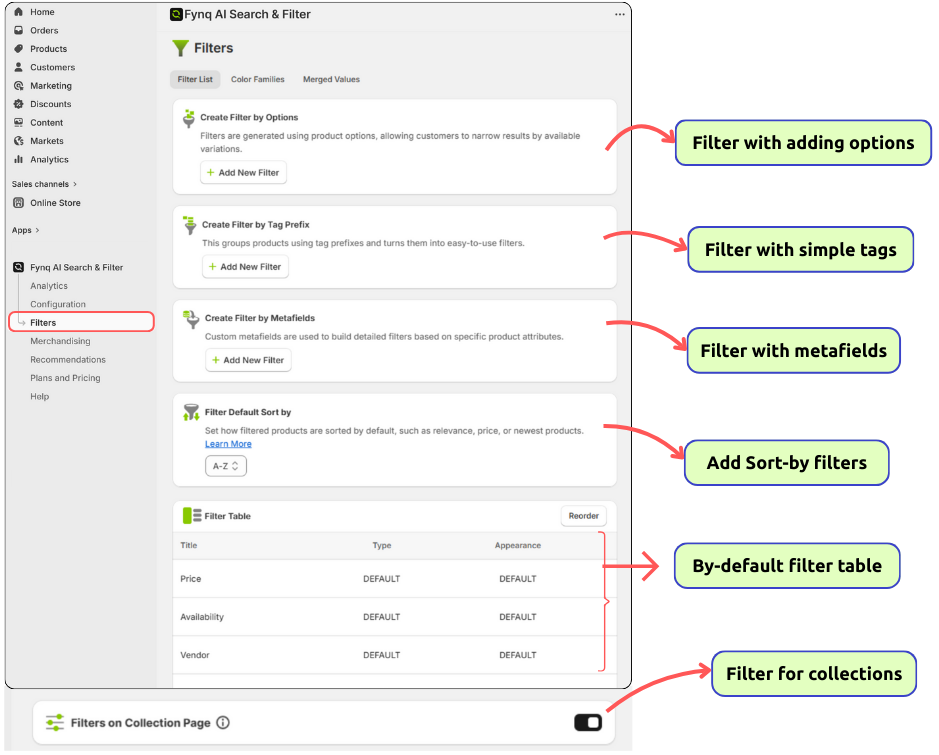Click the Appearance column header
Image resolution: width=939 pixels, height=755 pixels.
tap(517, 545)
